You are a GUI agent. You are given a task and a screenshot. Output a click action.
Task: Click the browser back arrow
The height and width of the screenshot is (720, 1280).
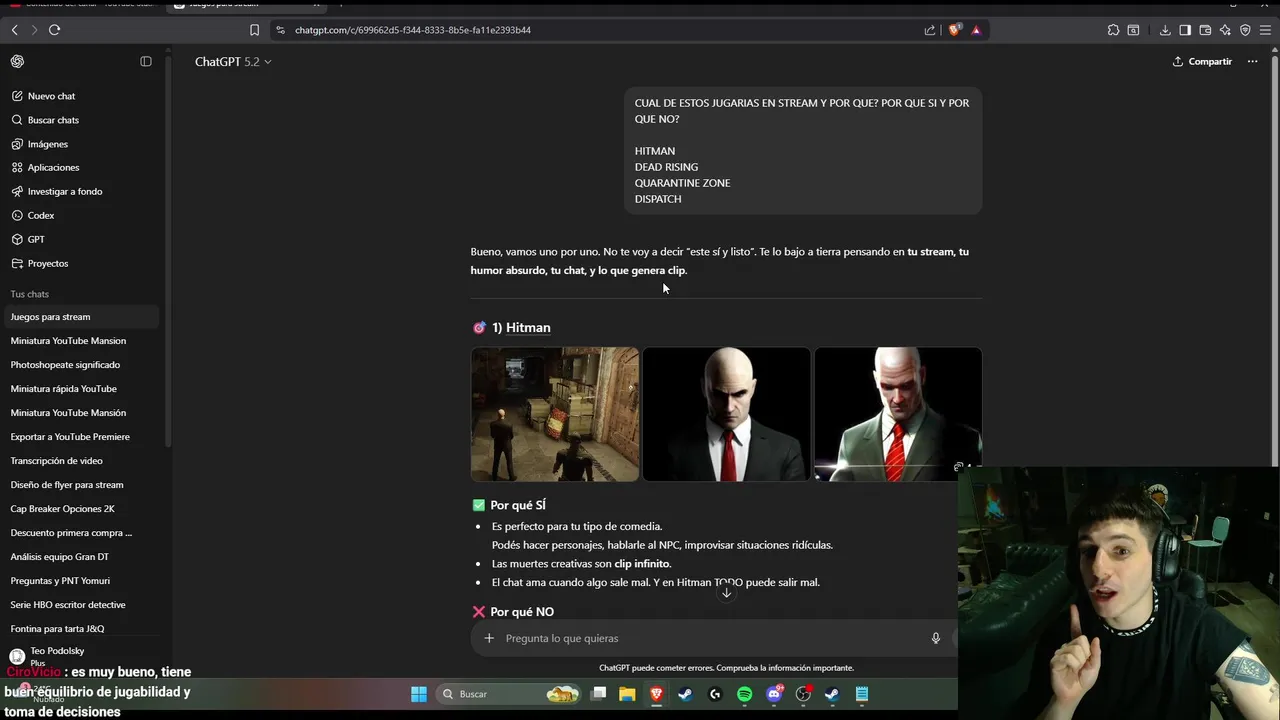[15, 30]
